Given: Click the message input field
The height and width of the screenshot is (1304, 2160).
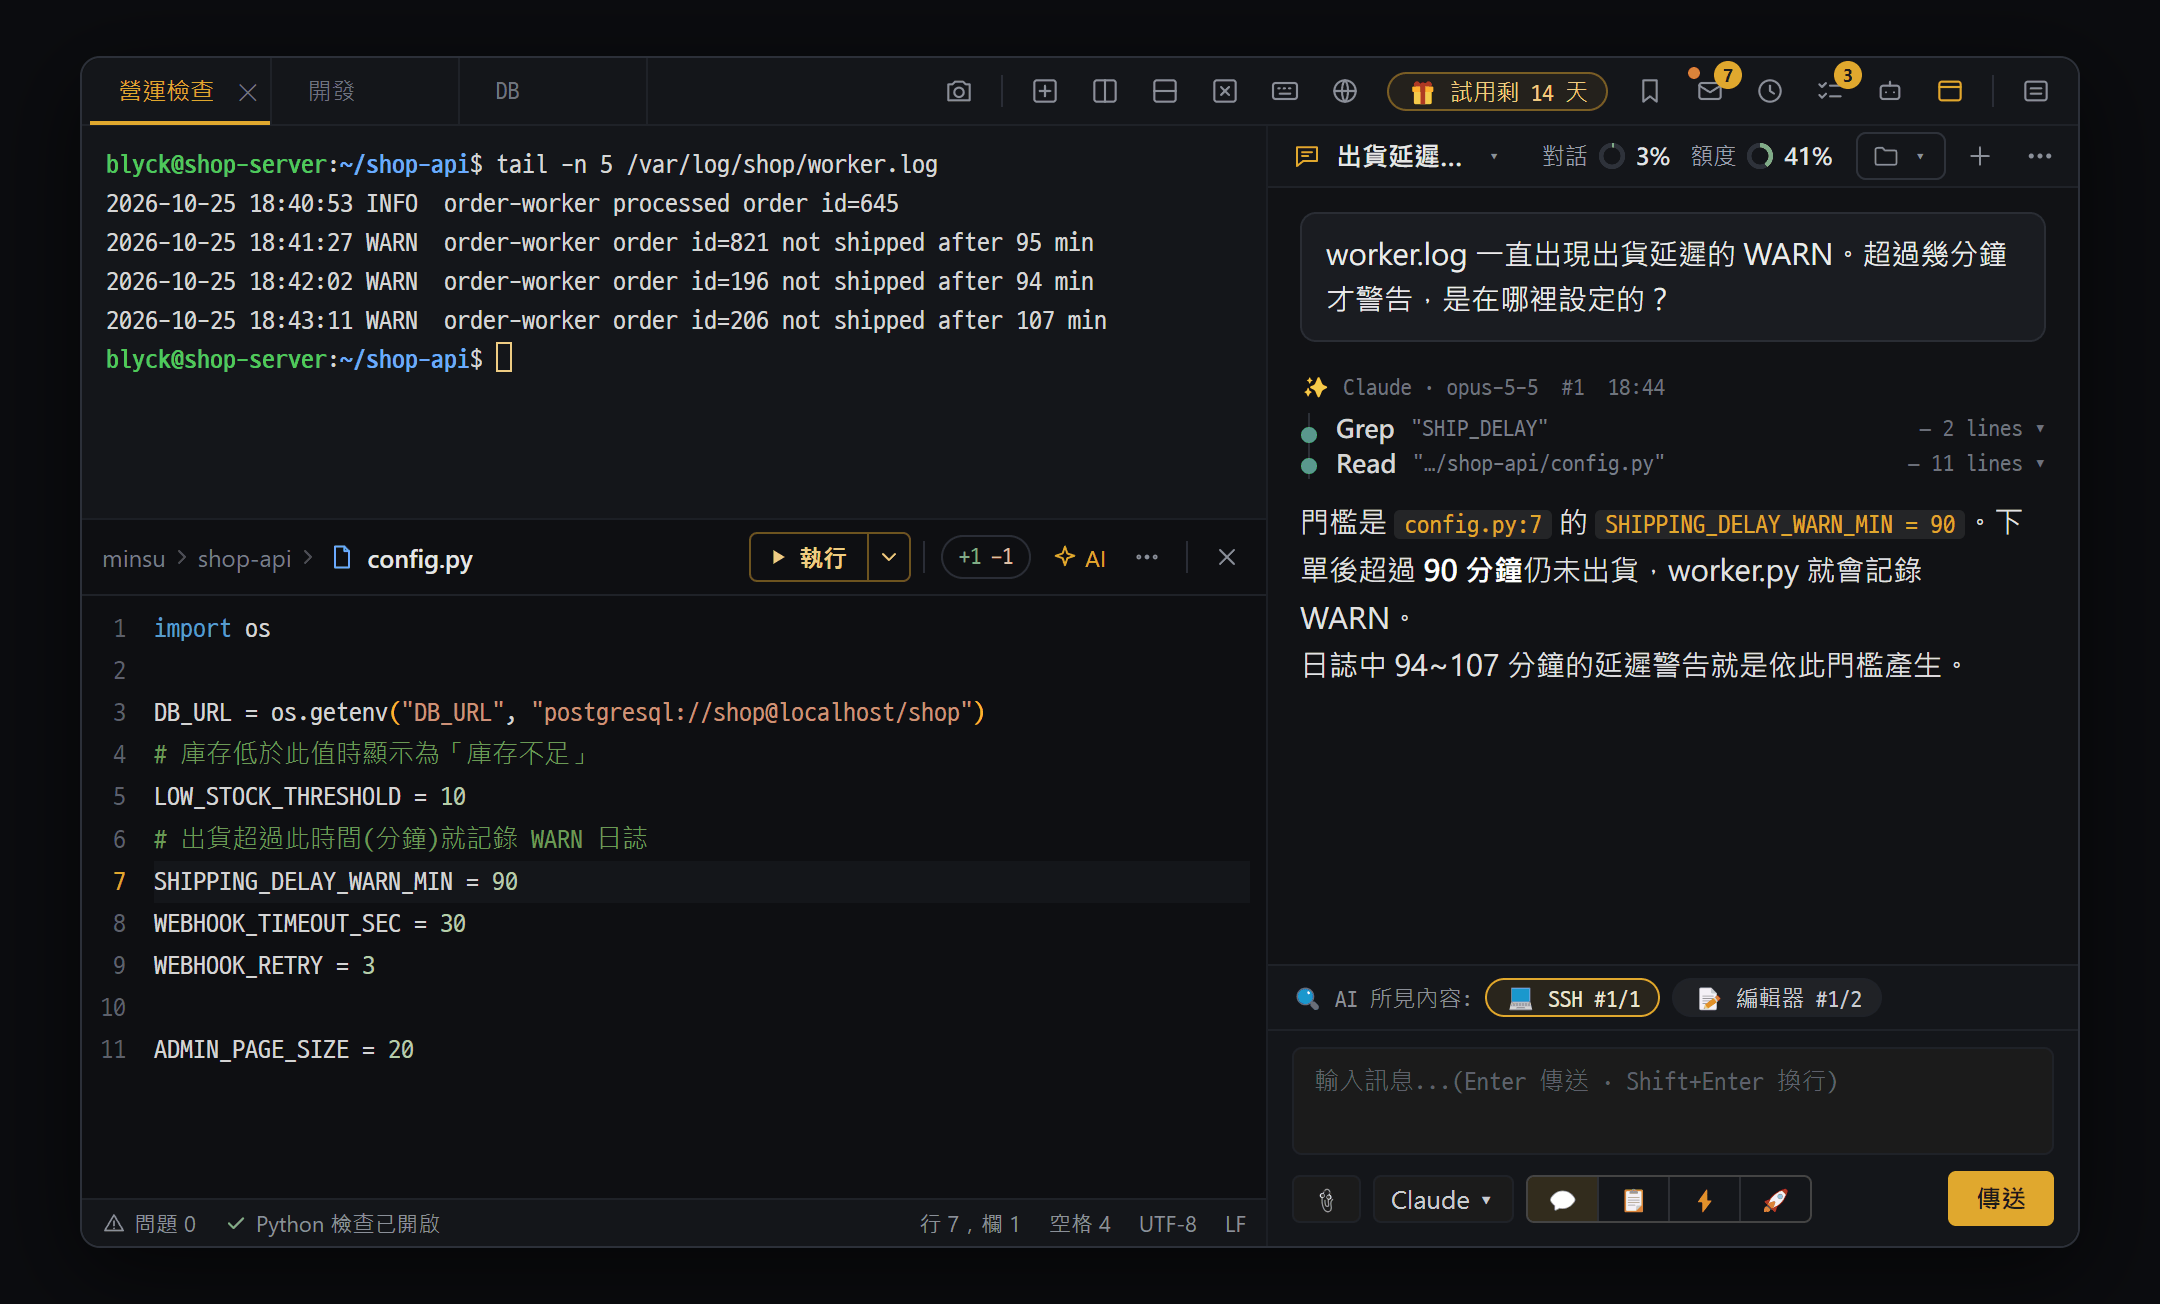Looking at the screenshot, I should point(1672,1100).
